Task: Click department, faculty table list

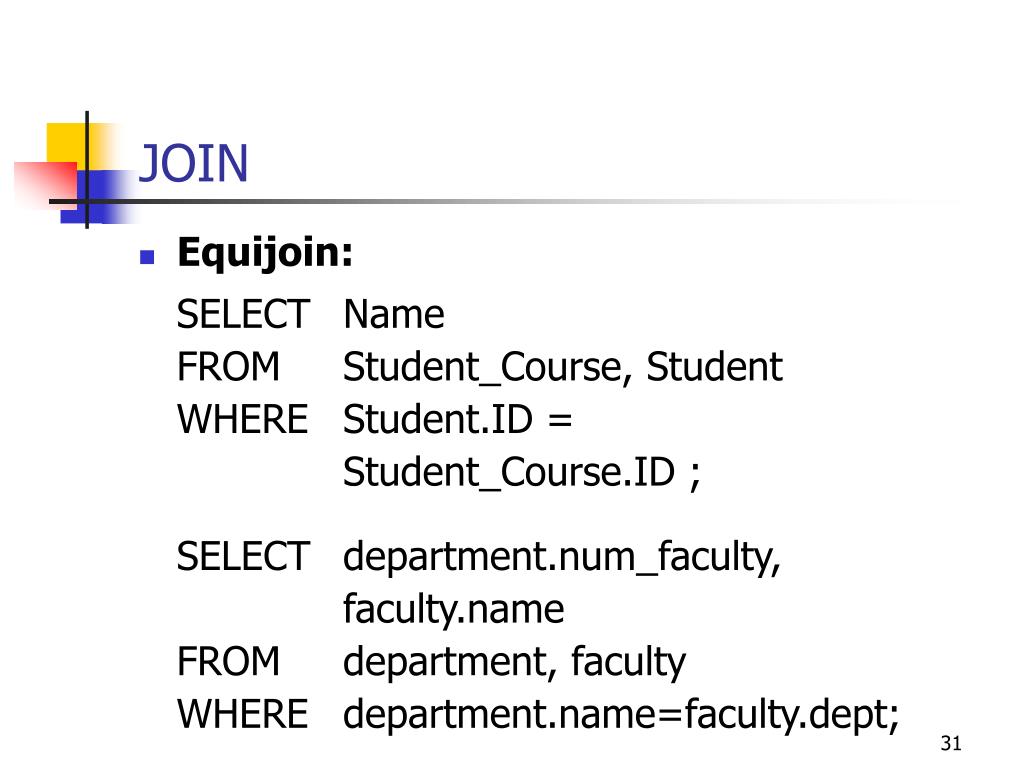Action: [x=514, y=663]
